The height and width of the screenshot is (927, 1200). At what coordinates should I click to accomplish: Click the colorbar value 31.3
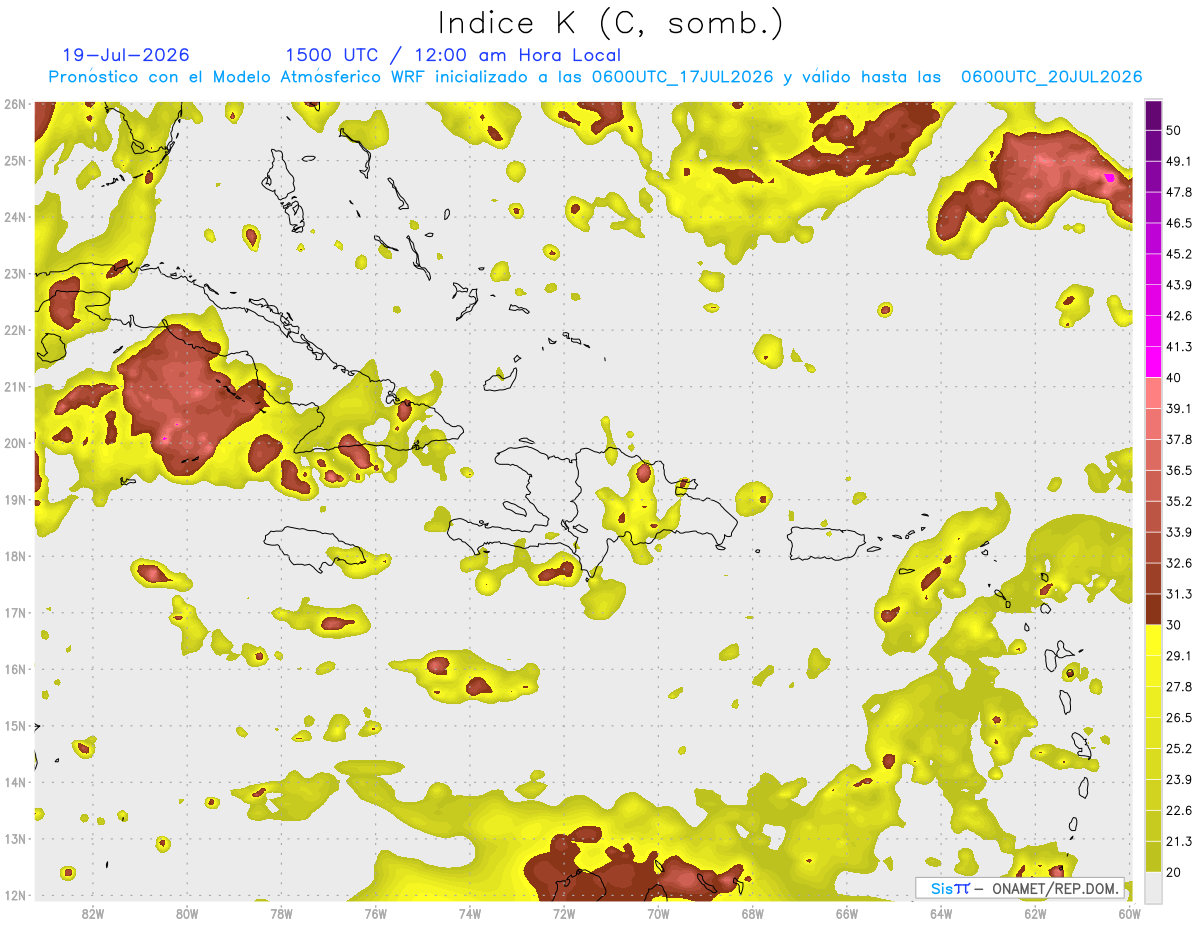tap(1178, 594)
